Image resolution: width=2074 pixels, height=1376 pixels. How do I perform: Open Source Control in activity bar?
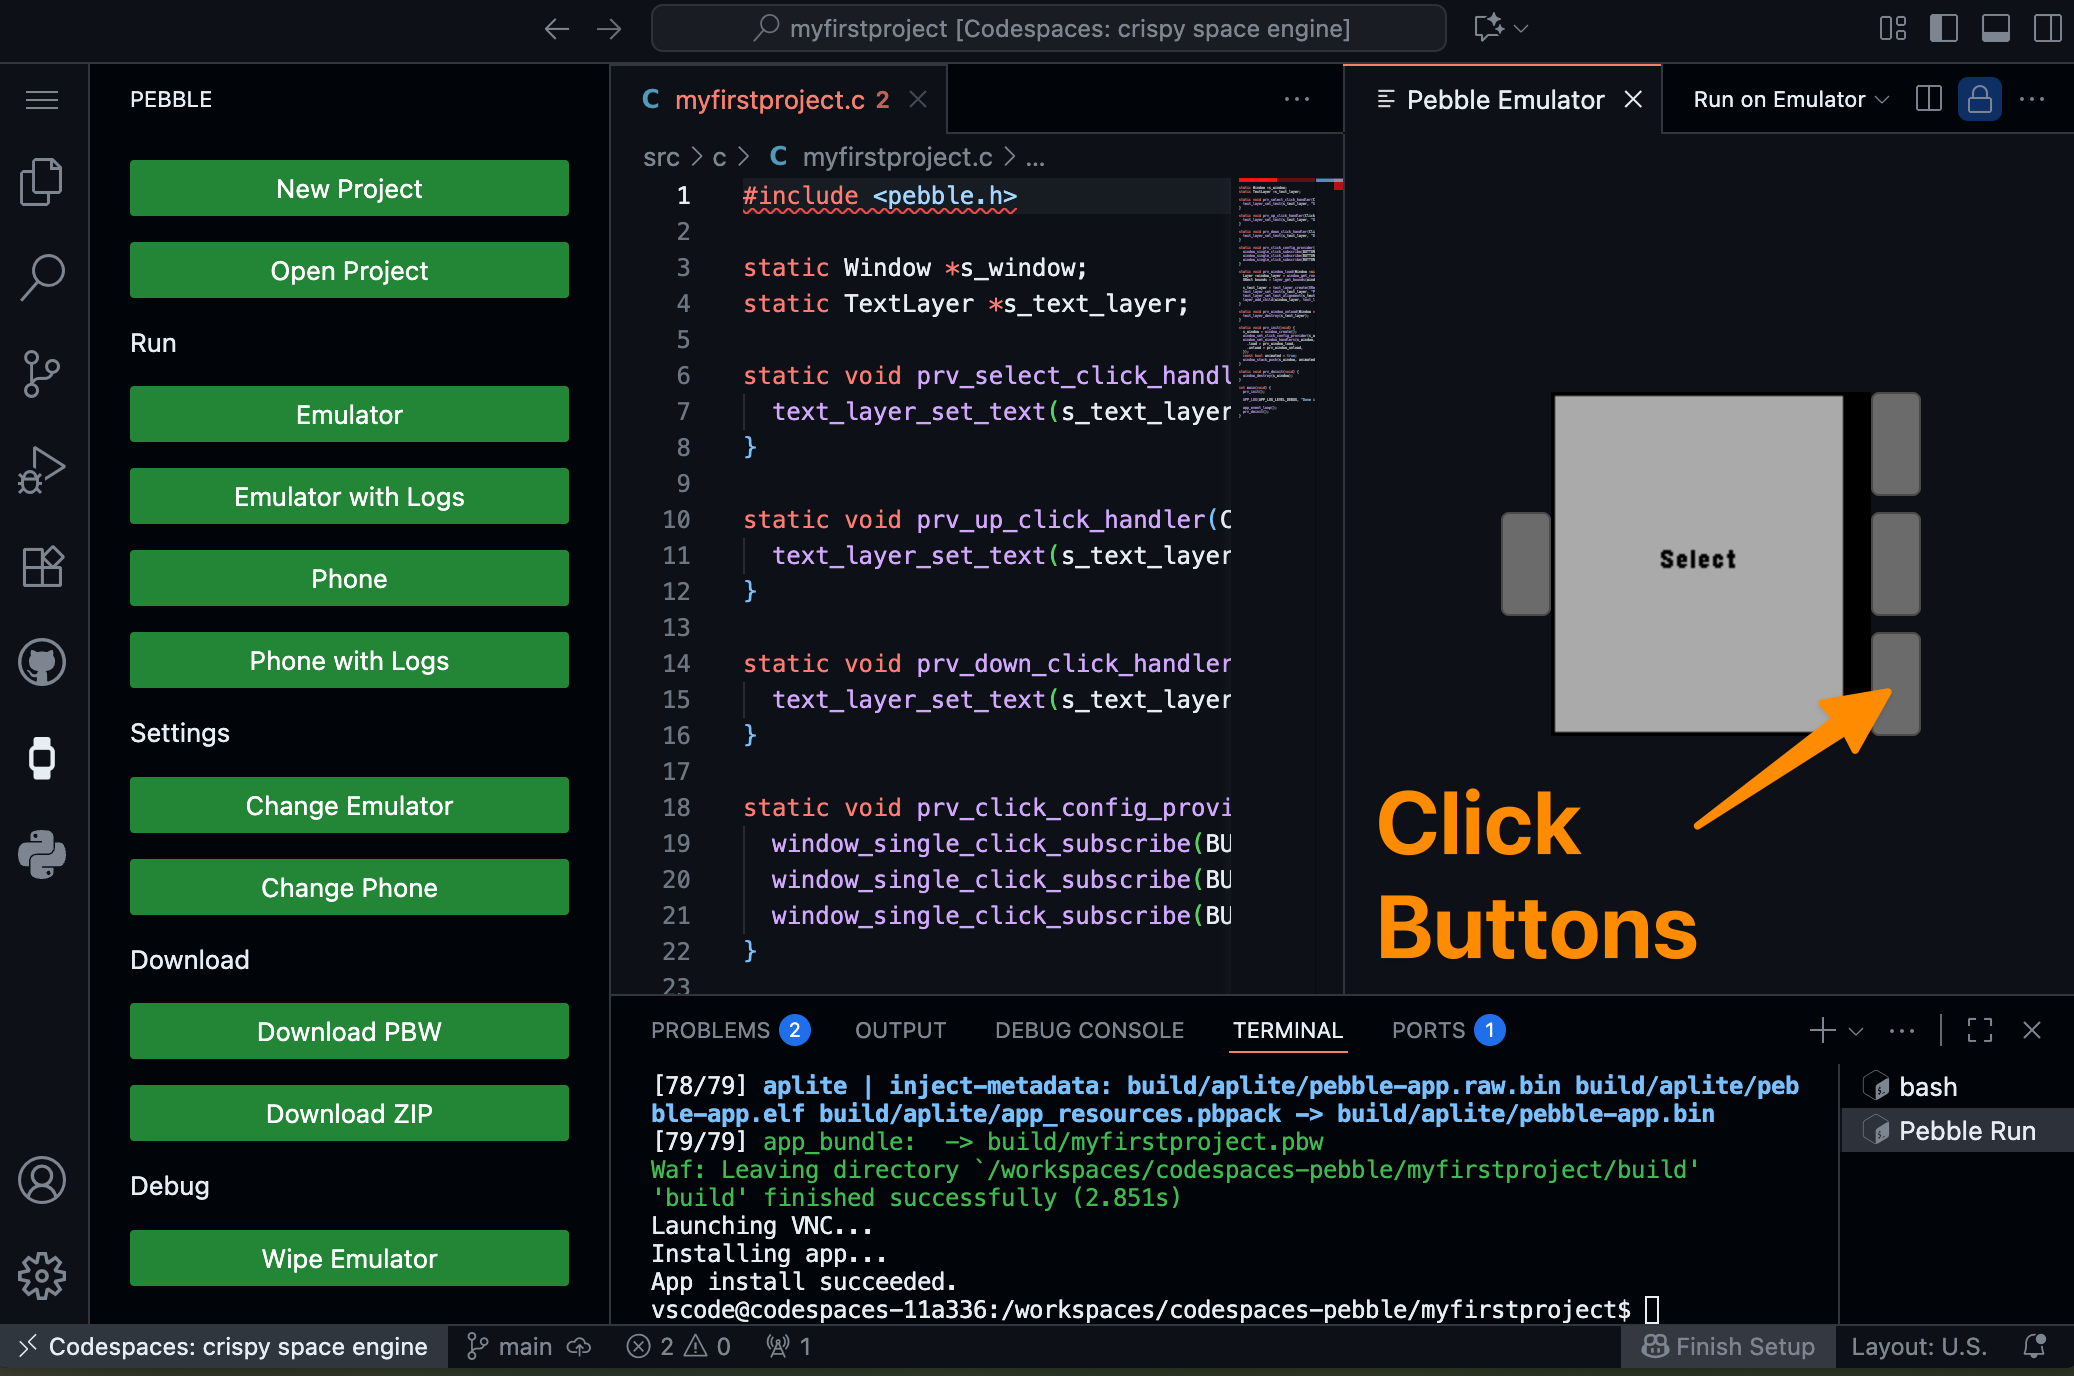(42, 373)
